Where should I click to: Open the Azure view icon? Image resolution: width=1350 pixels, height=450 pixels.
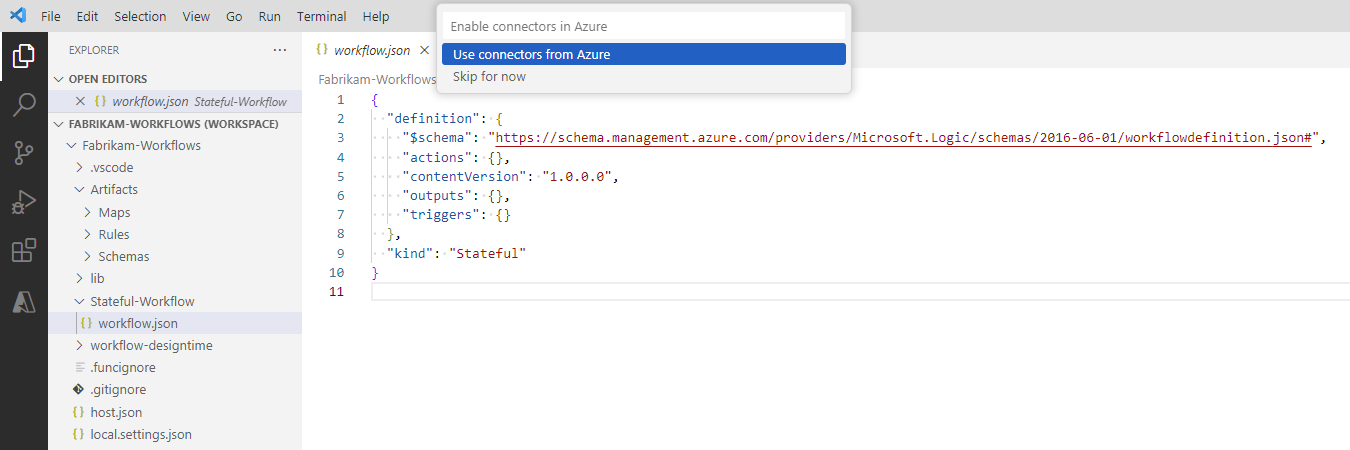click(23, 302)
